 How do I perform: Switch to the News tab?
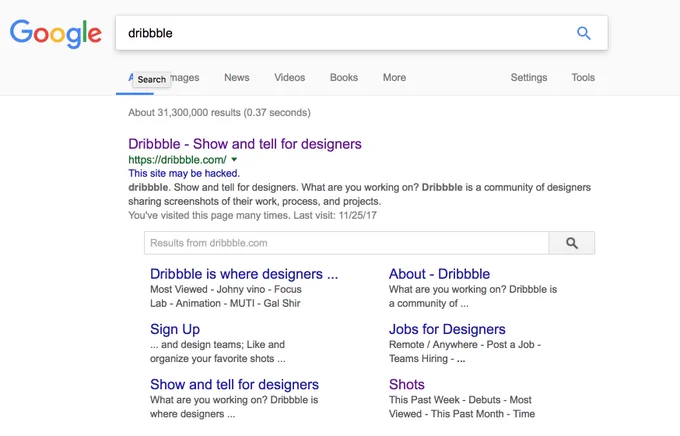point(237,78)
